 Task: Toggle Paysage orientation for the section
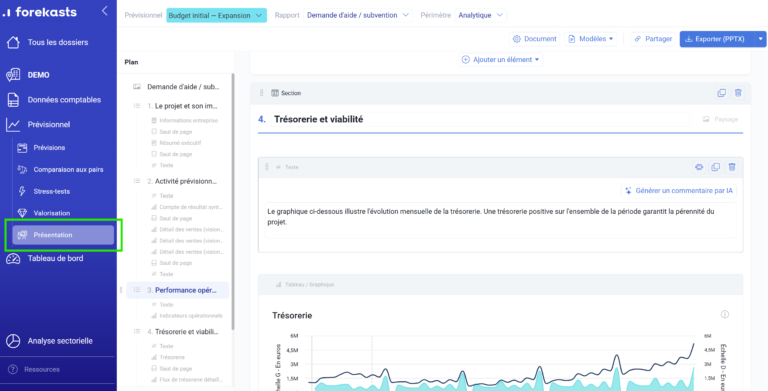coord(720,119)
